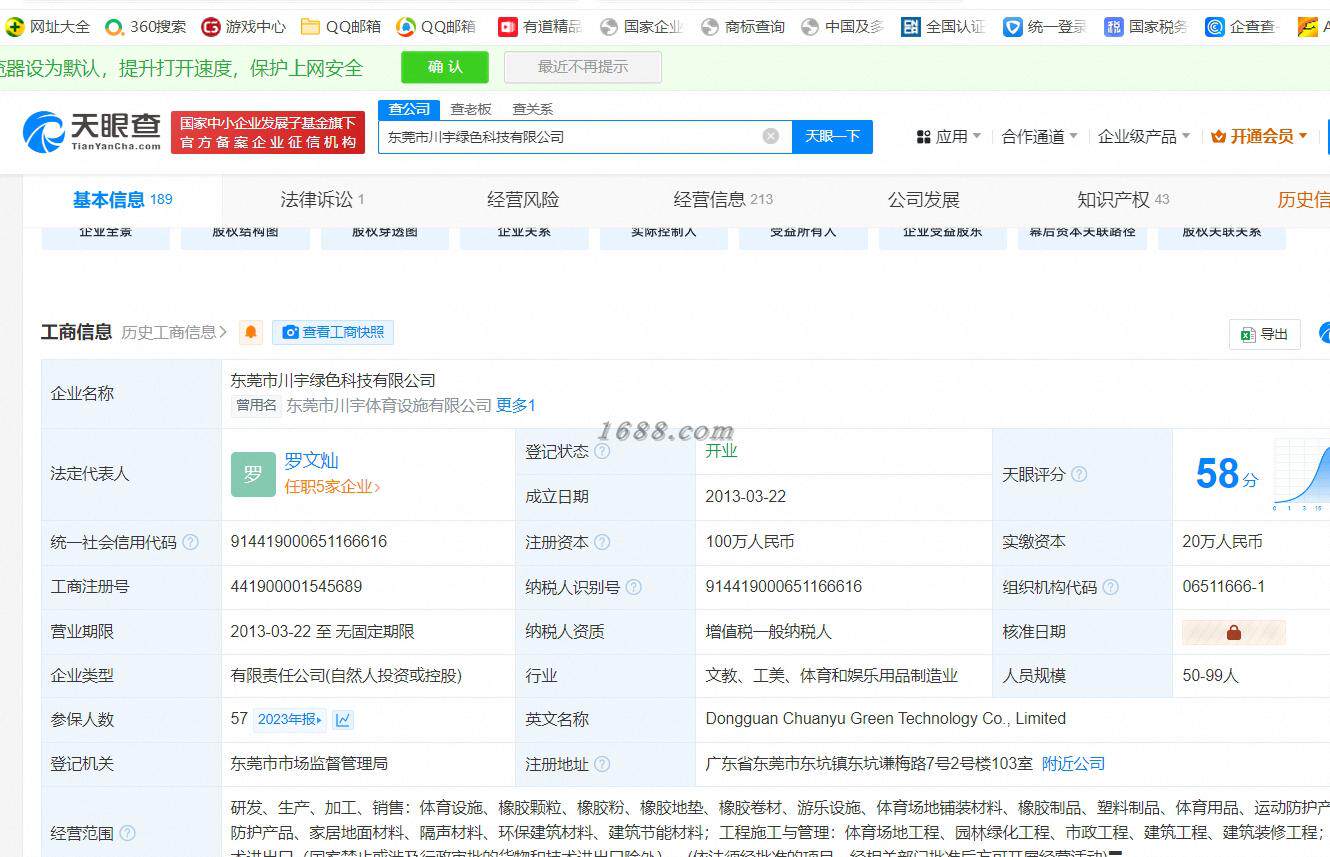This screenshot has height=857, width=1330.
Task: Click the 罗 avatar of the legal representative
Action: coord(253,474)
